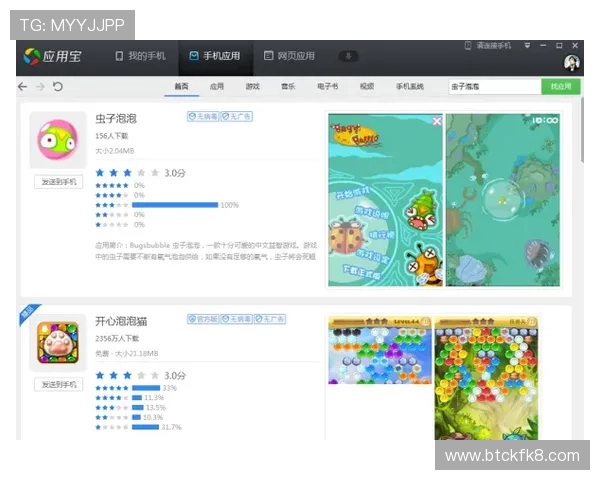Open the Bugs Bubble menu screenshot

click(x=385, y=200)
